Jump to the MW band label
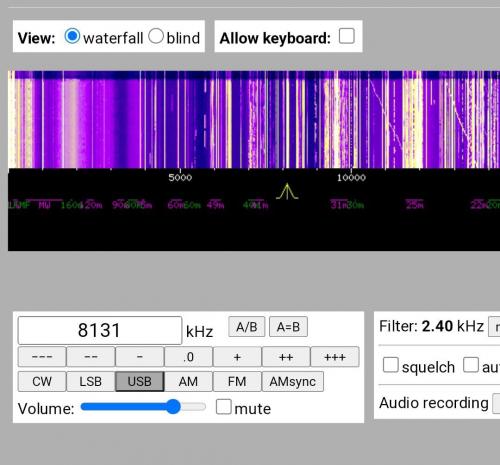This screenshot has width=500, height=465. point(44,205)
